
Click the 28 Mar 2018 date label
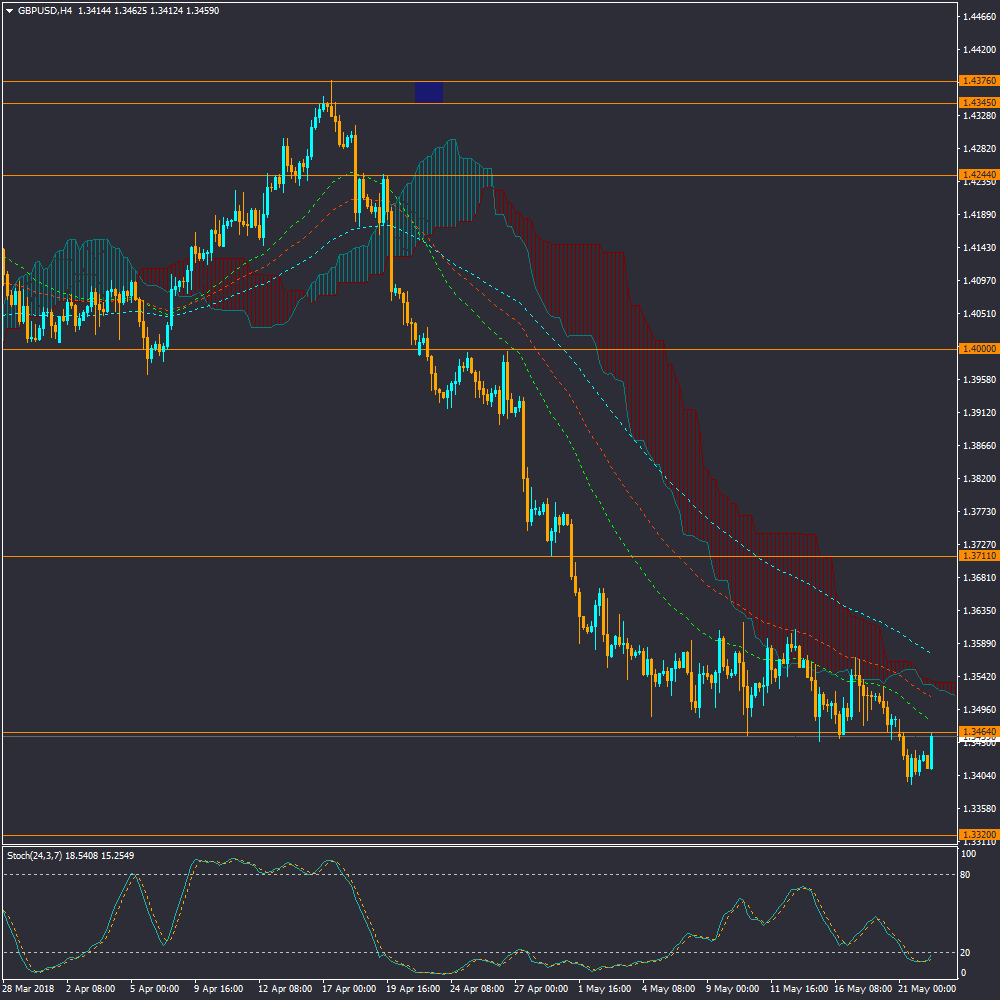28,988
